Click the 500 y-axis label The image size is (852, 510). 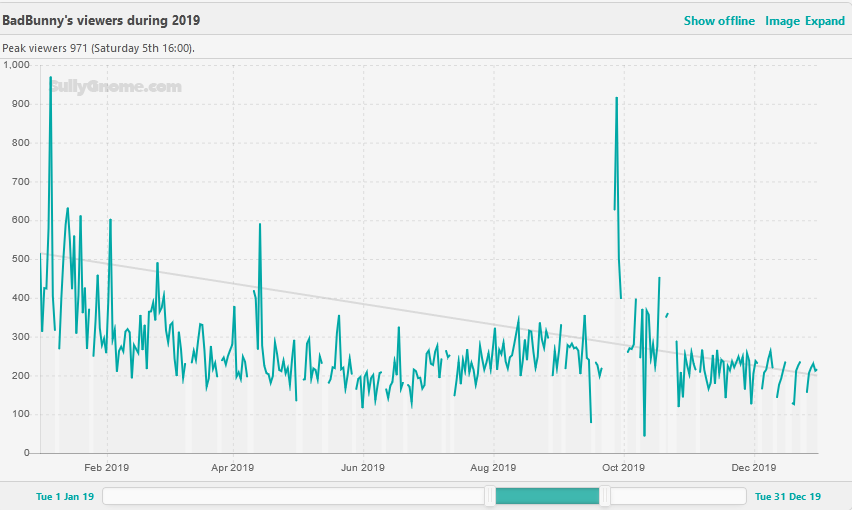[x=21, y=259]
